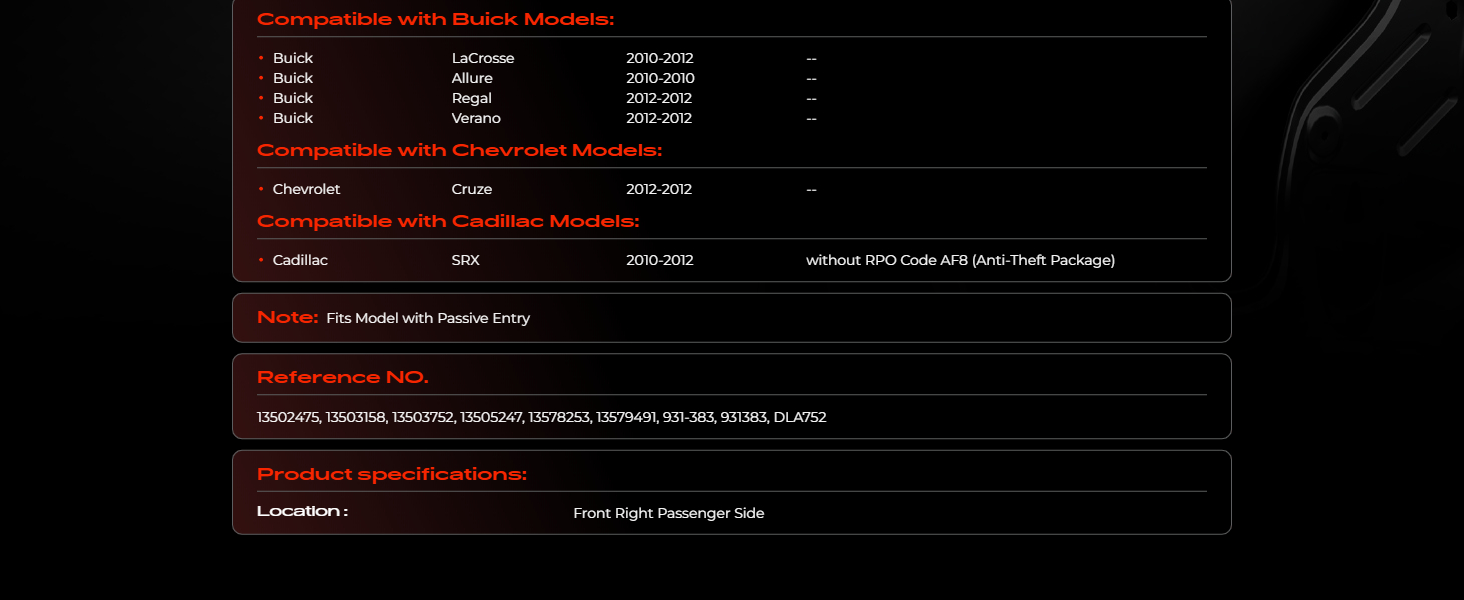Click the 'Location :' label
Screen dimensions: 1464x600
[x=302, y=511]
